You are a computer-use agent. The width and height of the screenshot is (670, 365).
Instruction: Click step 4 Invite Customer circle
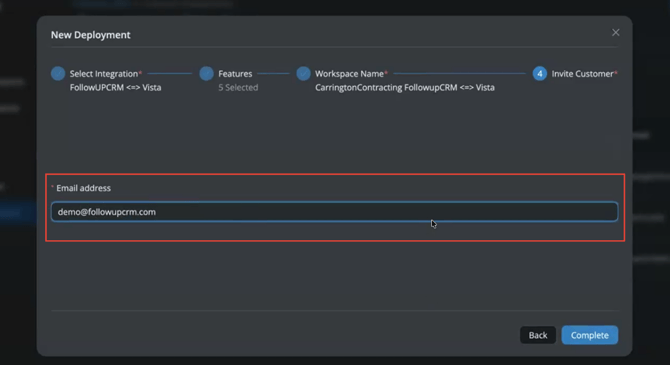coord(540,74)
